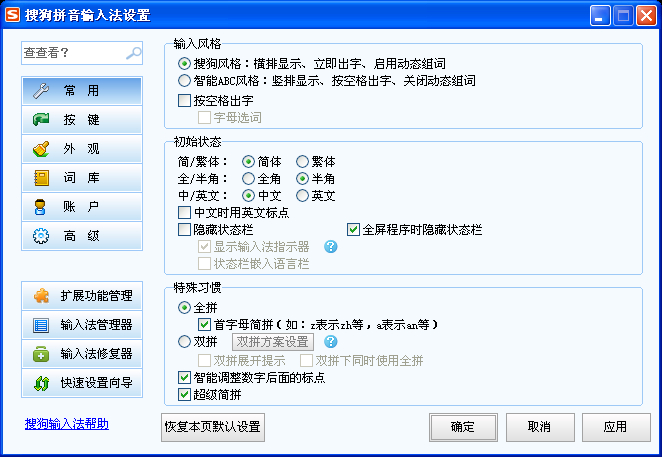Uncheck the 超级简拼 checkbox
The width and height of the screenshot is (662, 457).
click(x=184, y=394)
